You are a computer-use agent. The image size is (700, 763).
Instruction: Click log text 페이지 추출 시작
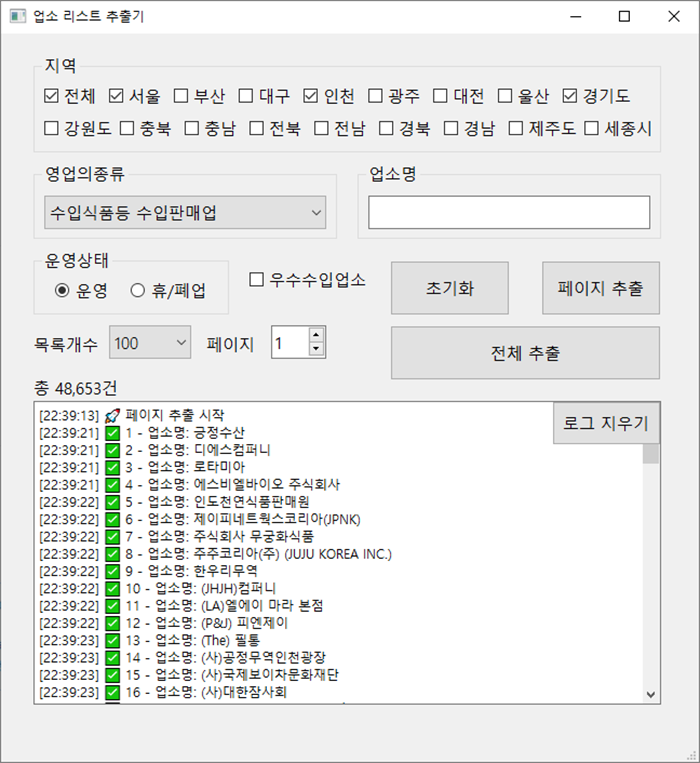[x=175, y=415]
